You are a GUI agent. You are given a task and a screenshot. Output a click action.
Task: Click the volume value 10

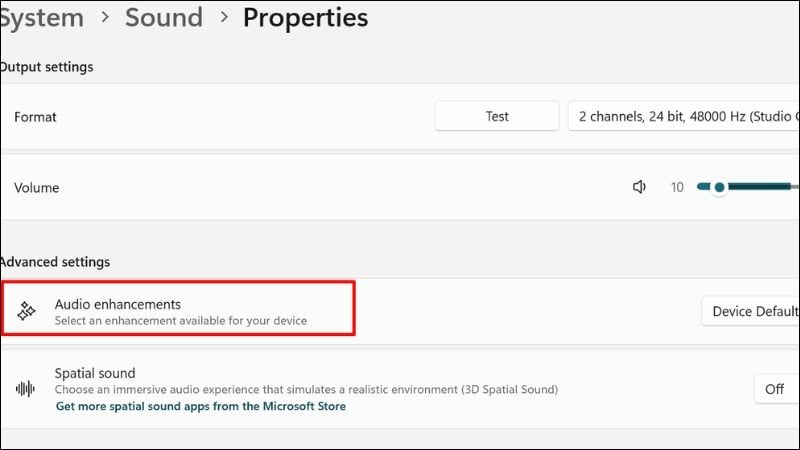tap(677, 187)
